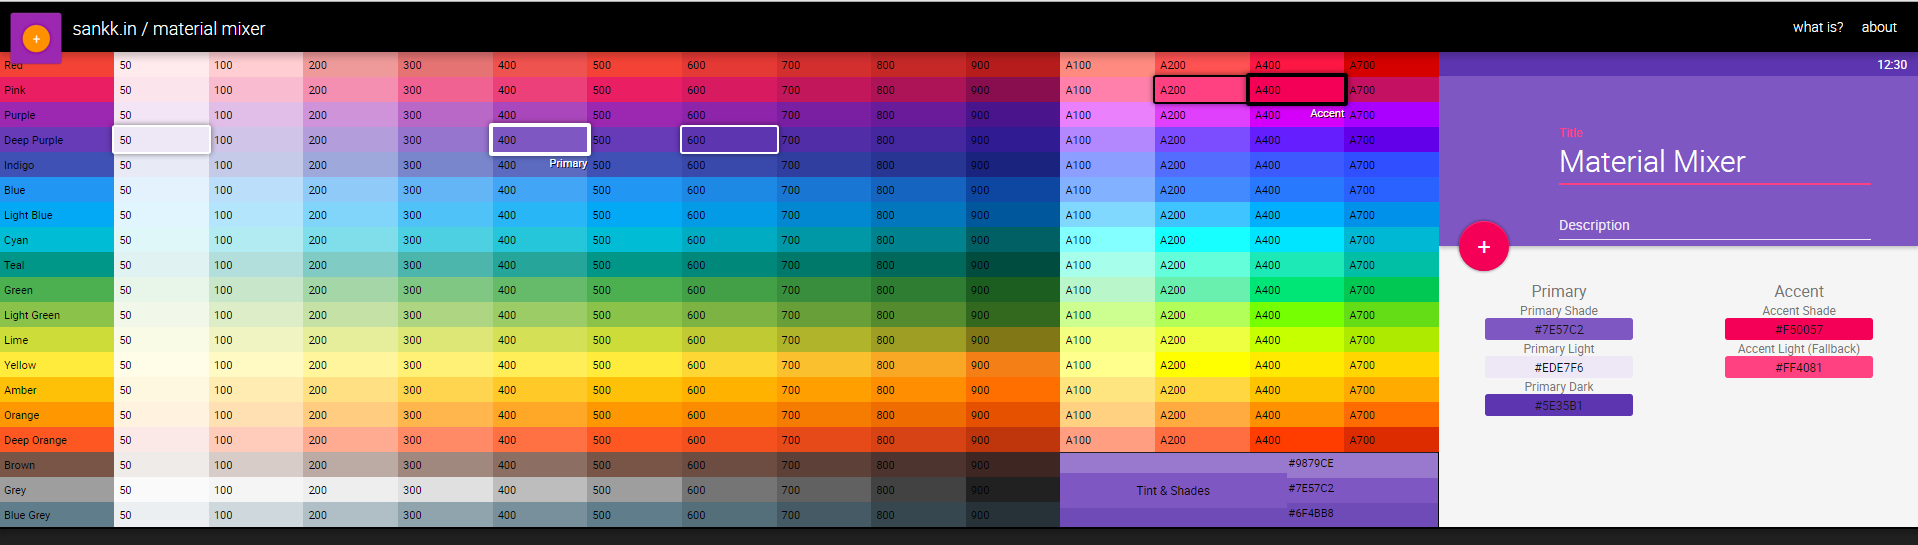Choose the Blue Grey 900 swatch

(1013, 515)
